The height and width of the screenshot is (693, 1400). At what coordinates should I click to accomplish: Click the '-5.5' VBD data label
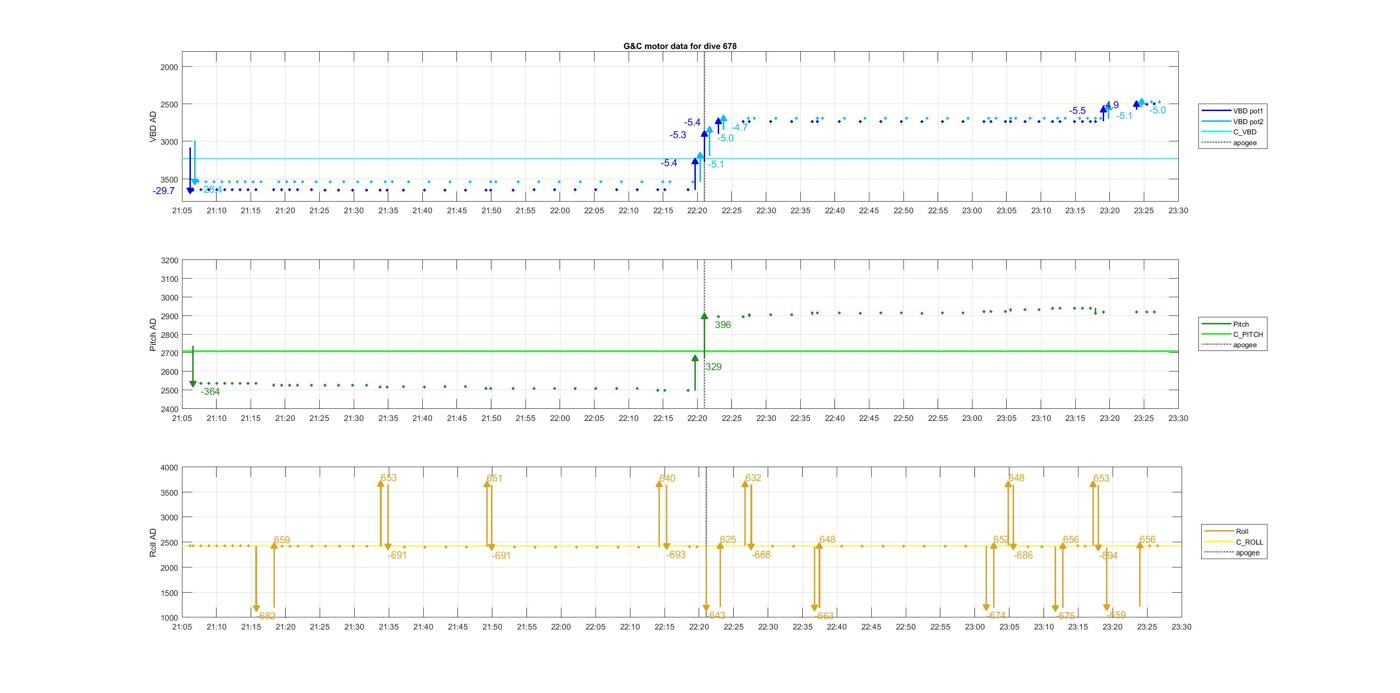point(1077,111)
